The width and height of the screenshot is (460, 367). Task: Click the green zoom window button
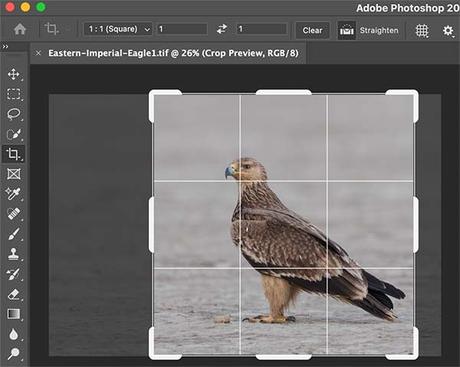(41, 7)
